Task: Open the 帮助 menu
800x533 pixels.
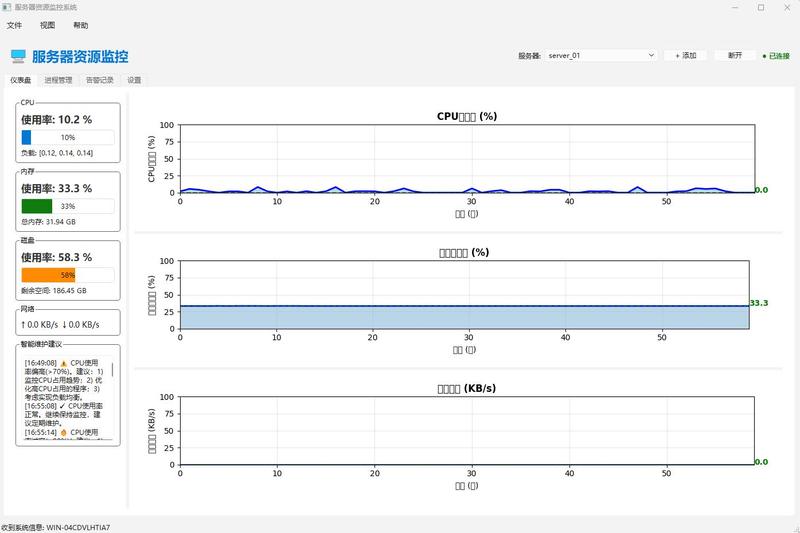Action: pos(81,25)
